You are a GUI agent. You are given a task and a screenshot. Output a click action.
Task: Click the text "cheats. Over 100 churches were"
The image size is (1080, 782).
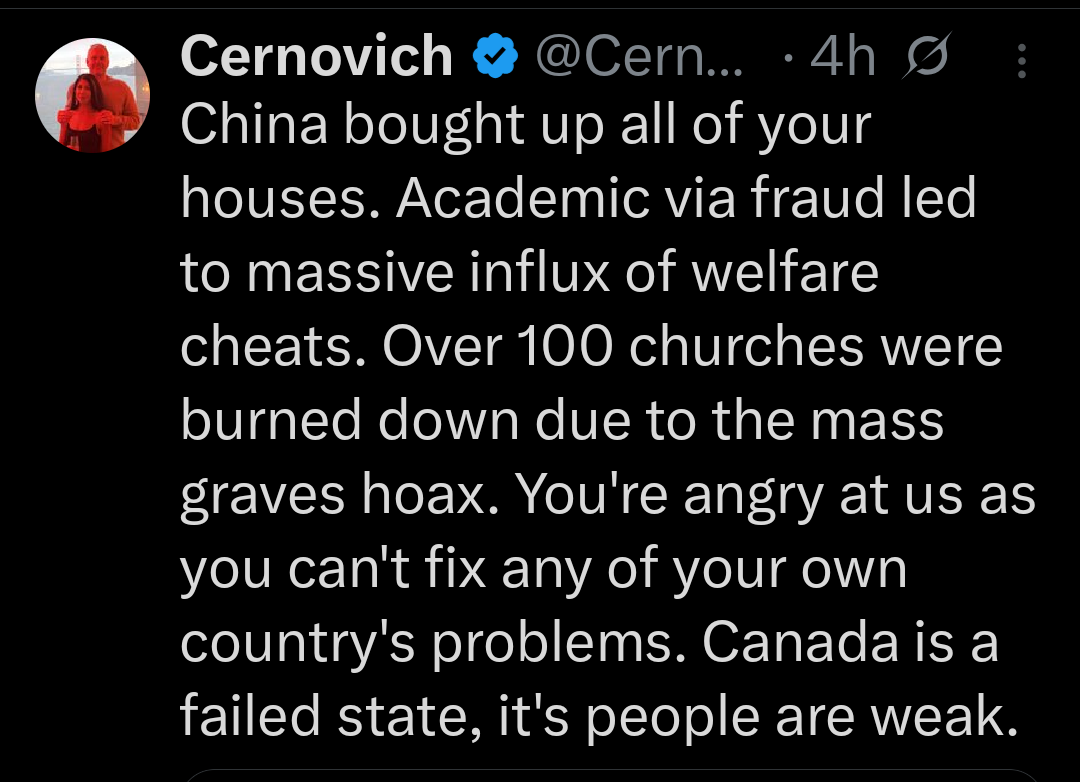pos(591,346)
